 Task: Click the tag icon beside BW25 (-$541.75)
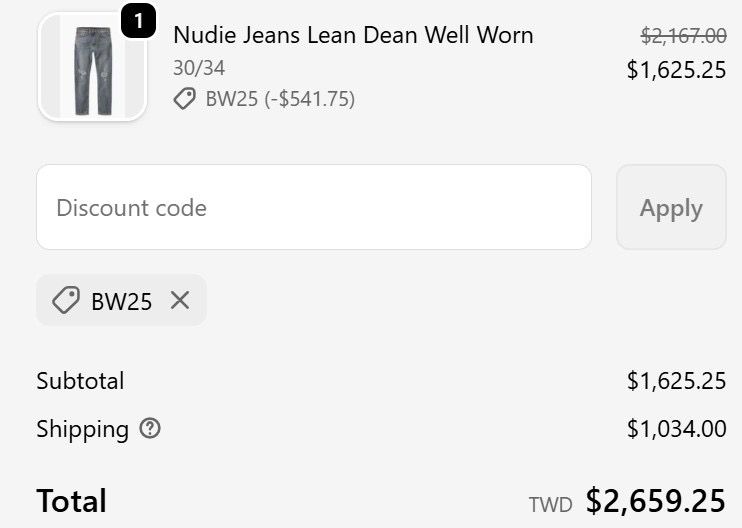(x=184, y=98)
